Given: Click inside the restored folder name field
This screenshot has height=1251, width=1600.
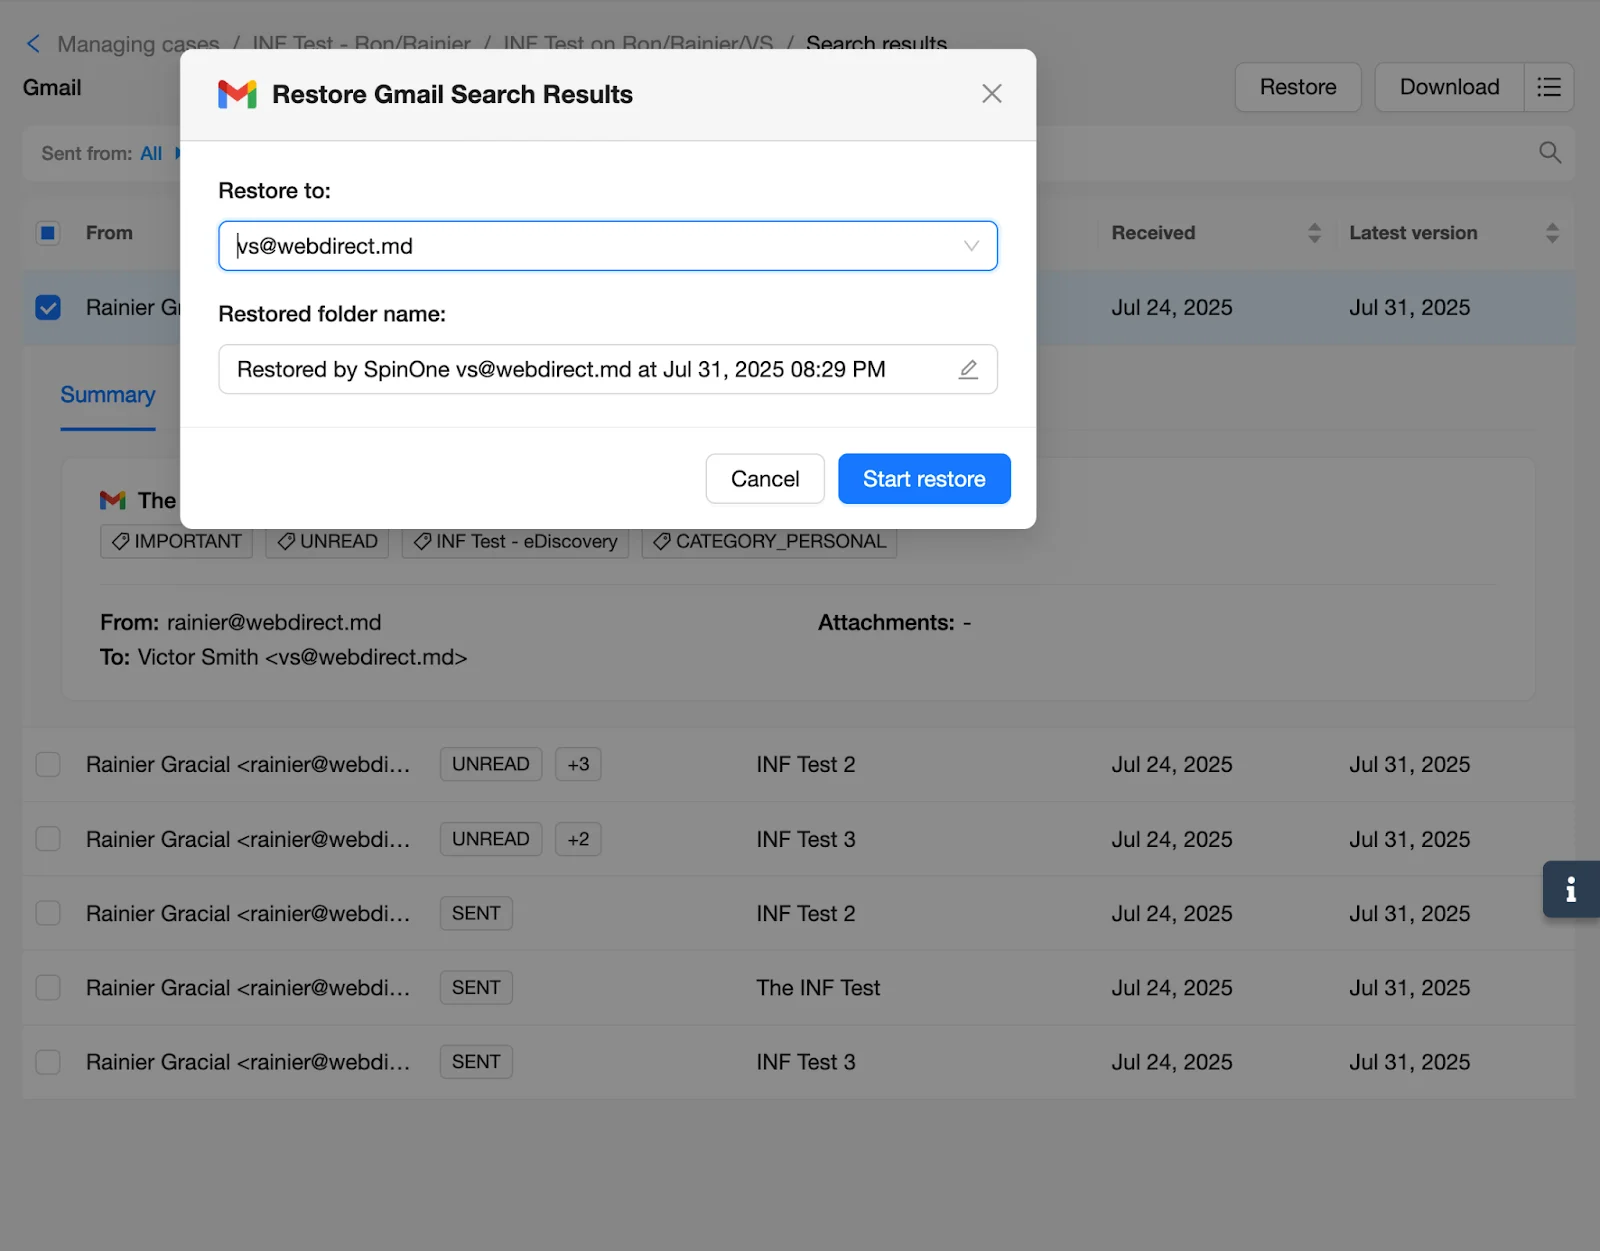Looking at the screenshot, I should [560, 369].
